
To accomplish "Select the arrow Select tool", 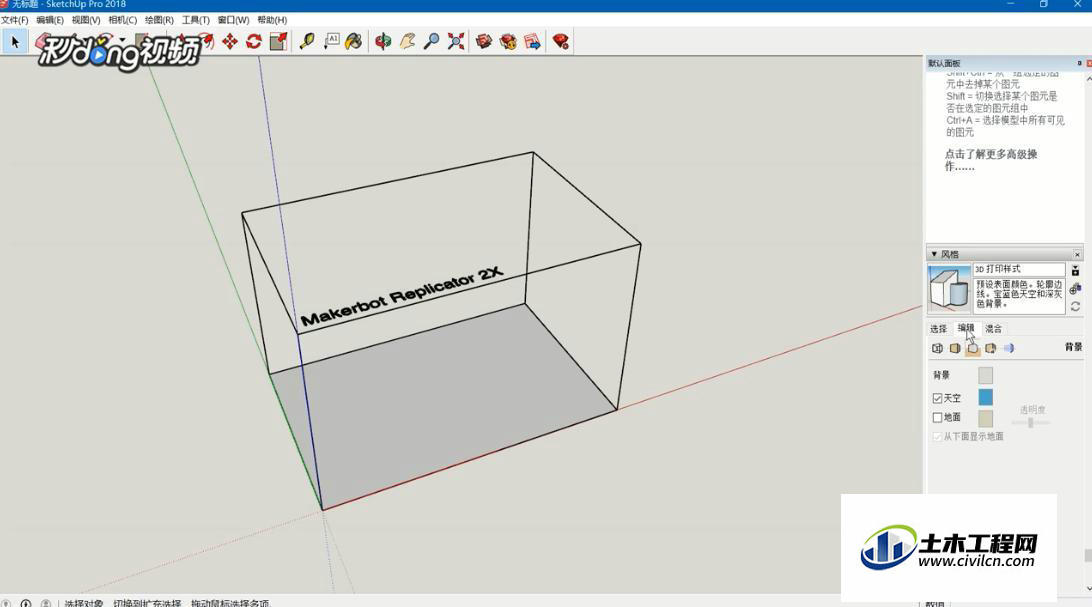I will click(x=15, y=42).
